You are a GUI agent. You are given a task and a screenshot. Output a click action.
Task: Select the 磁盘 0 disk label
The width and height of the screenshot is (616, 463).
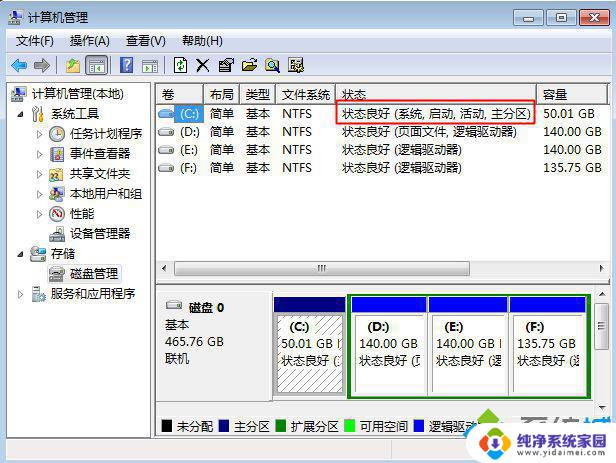(x=214, y=346)
